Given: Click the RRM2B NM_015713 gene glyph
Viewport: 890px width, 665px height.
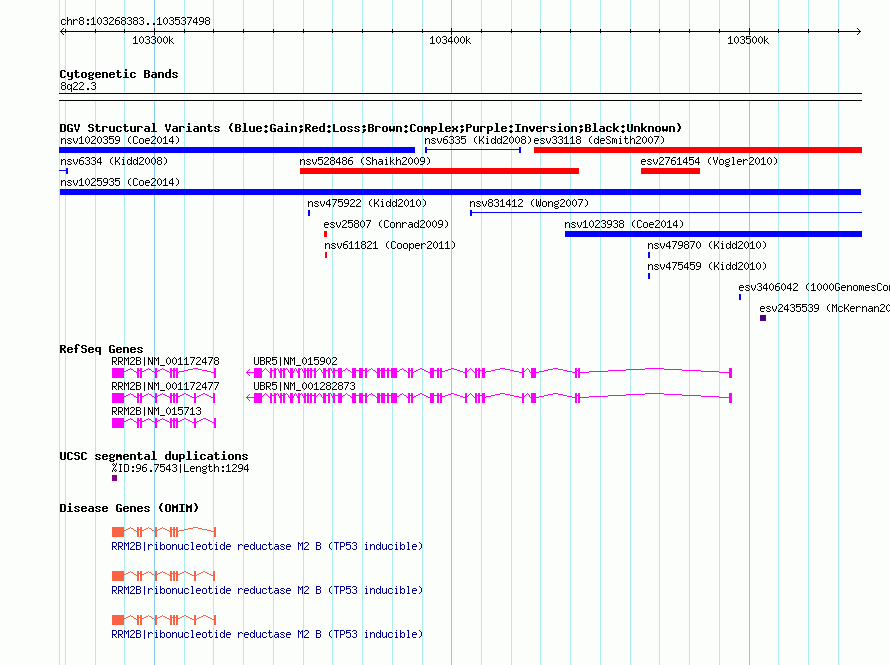Looking at the screenshot, I should tap(164, 423).
